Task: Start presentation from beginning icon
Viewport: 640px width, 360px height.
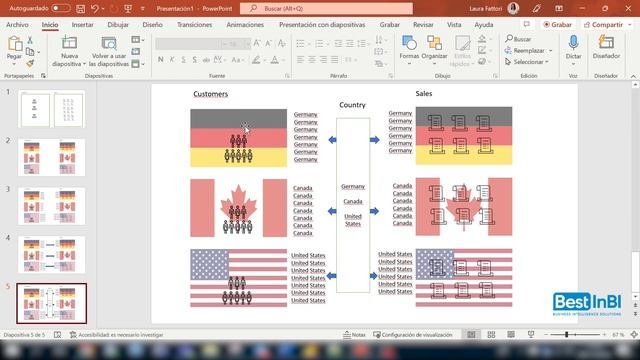Action: 128,8
